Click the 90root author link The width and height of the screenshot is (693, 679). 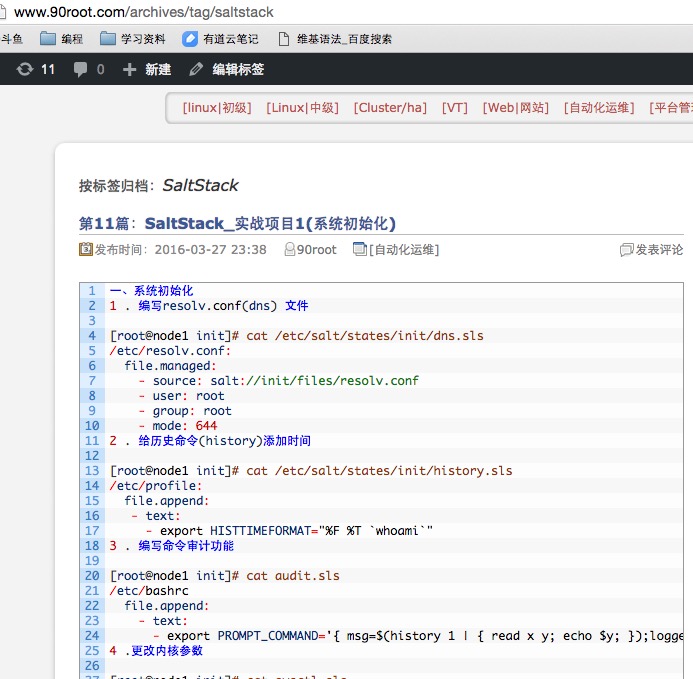pos(317,250)
